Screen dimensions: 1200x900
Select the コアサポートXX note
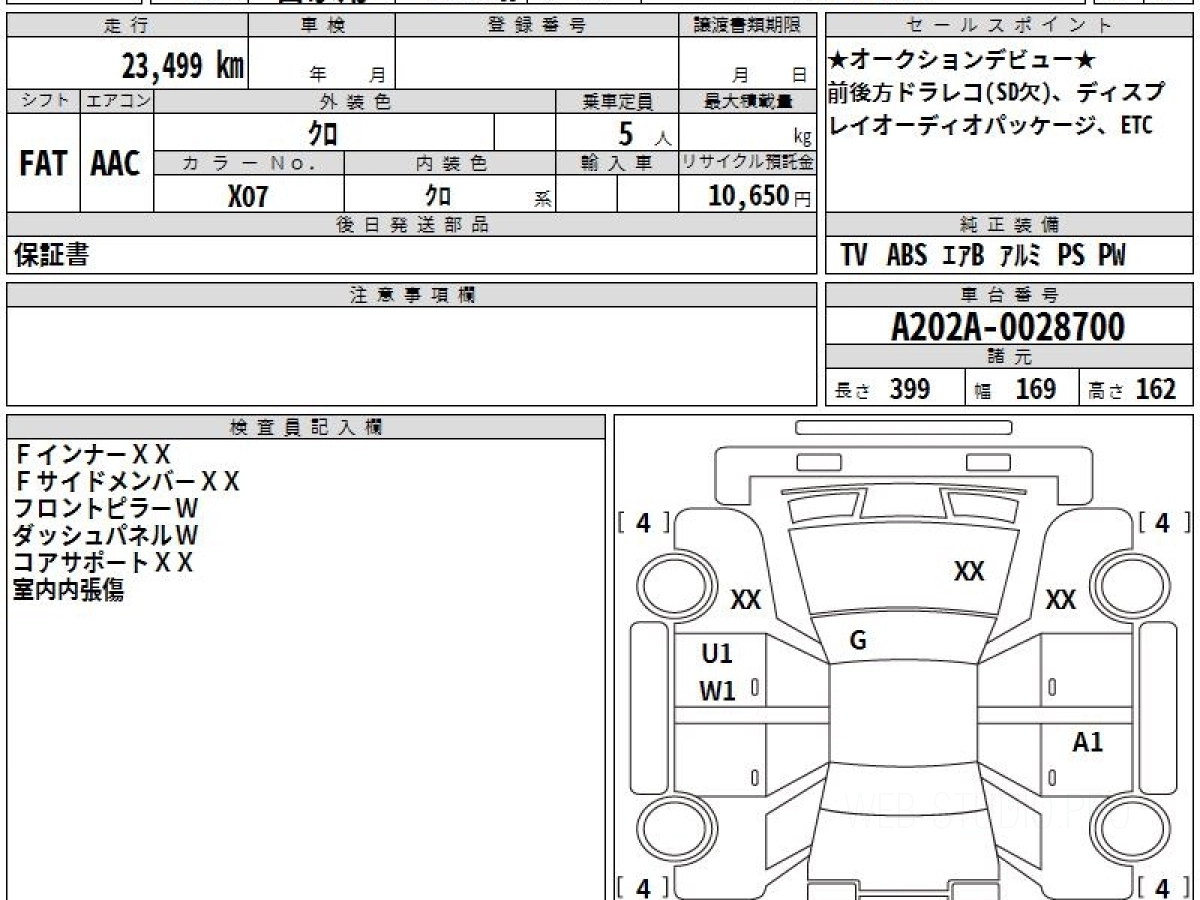point(104,562)
